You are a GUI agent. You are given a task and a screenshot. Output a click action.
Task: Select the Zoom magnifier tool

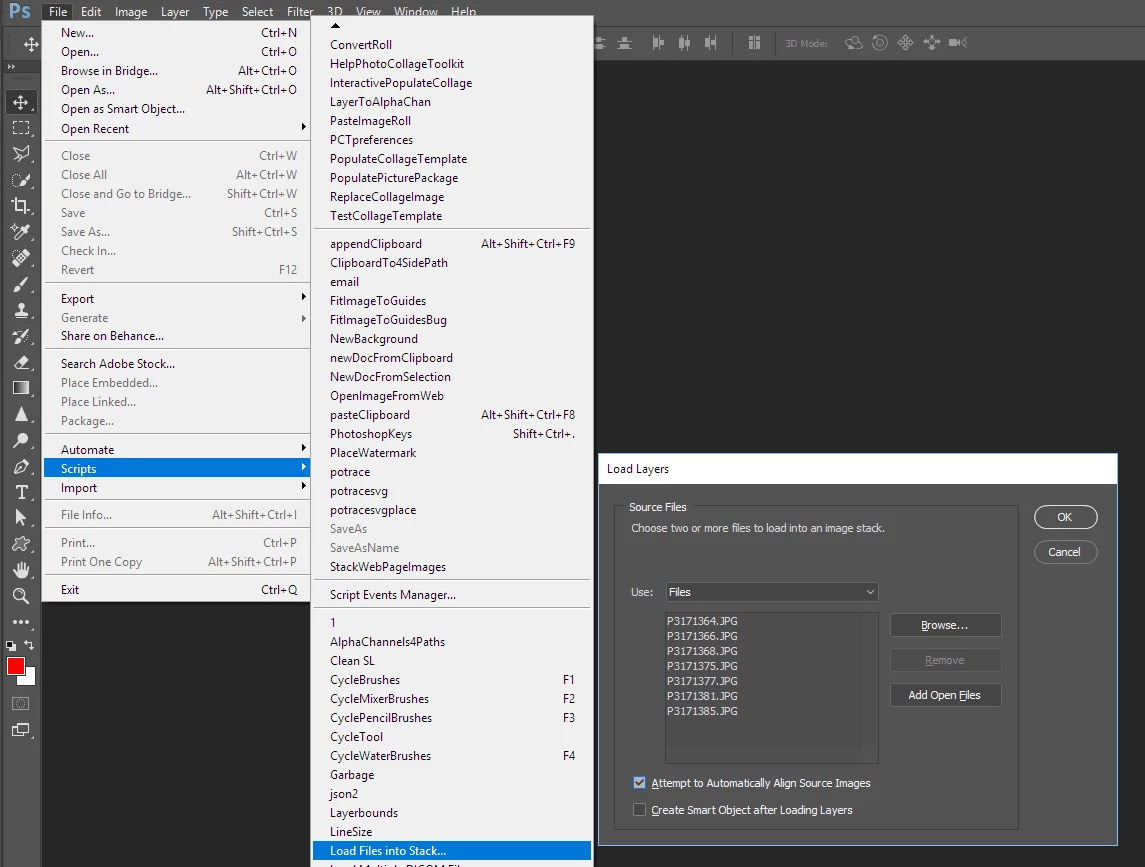[x=21, y=596]
